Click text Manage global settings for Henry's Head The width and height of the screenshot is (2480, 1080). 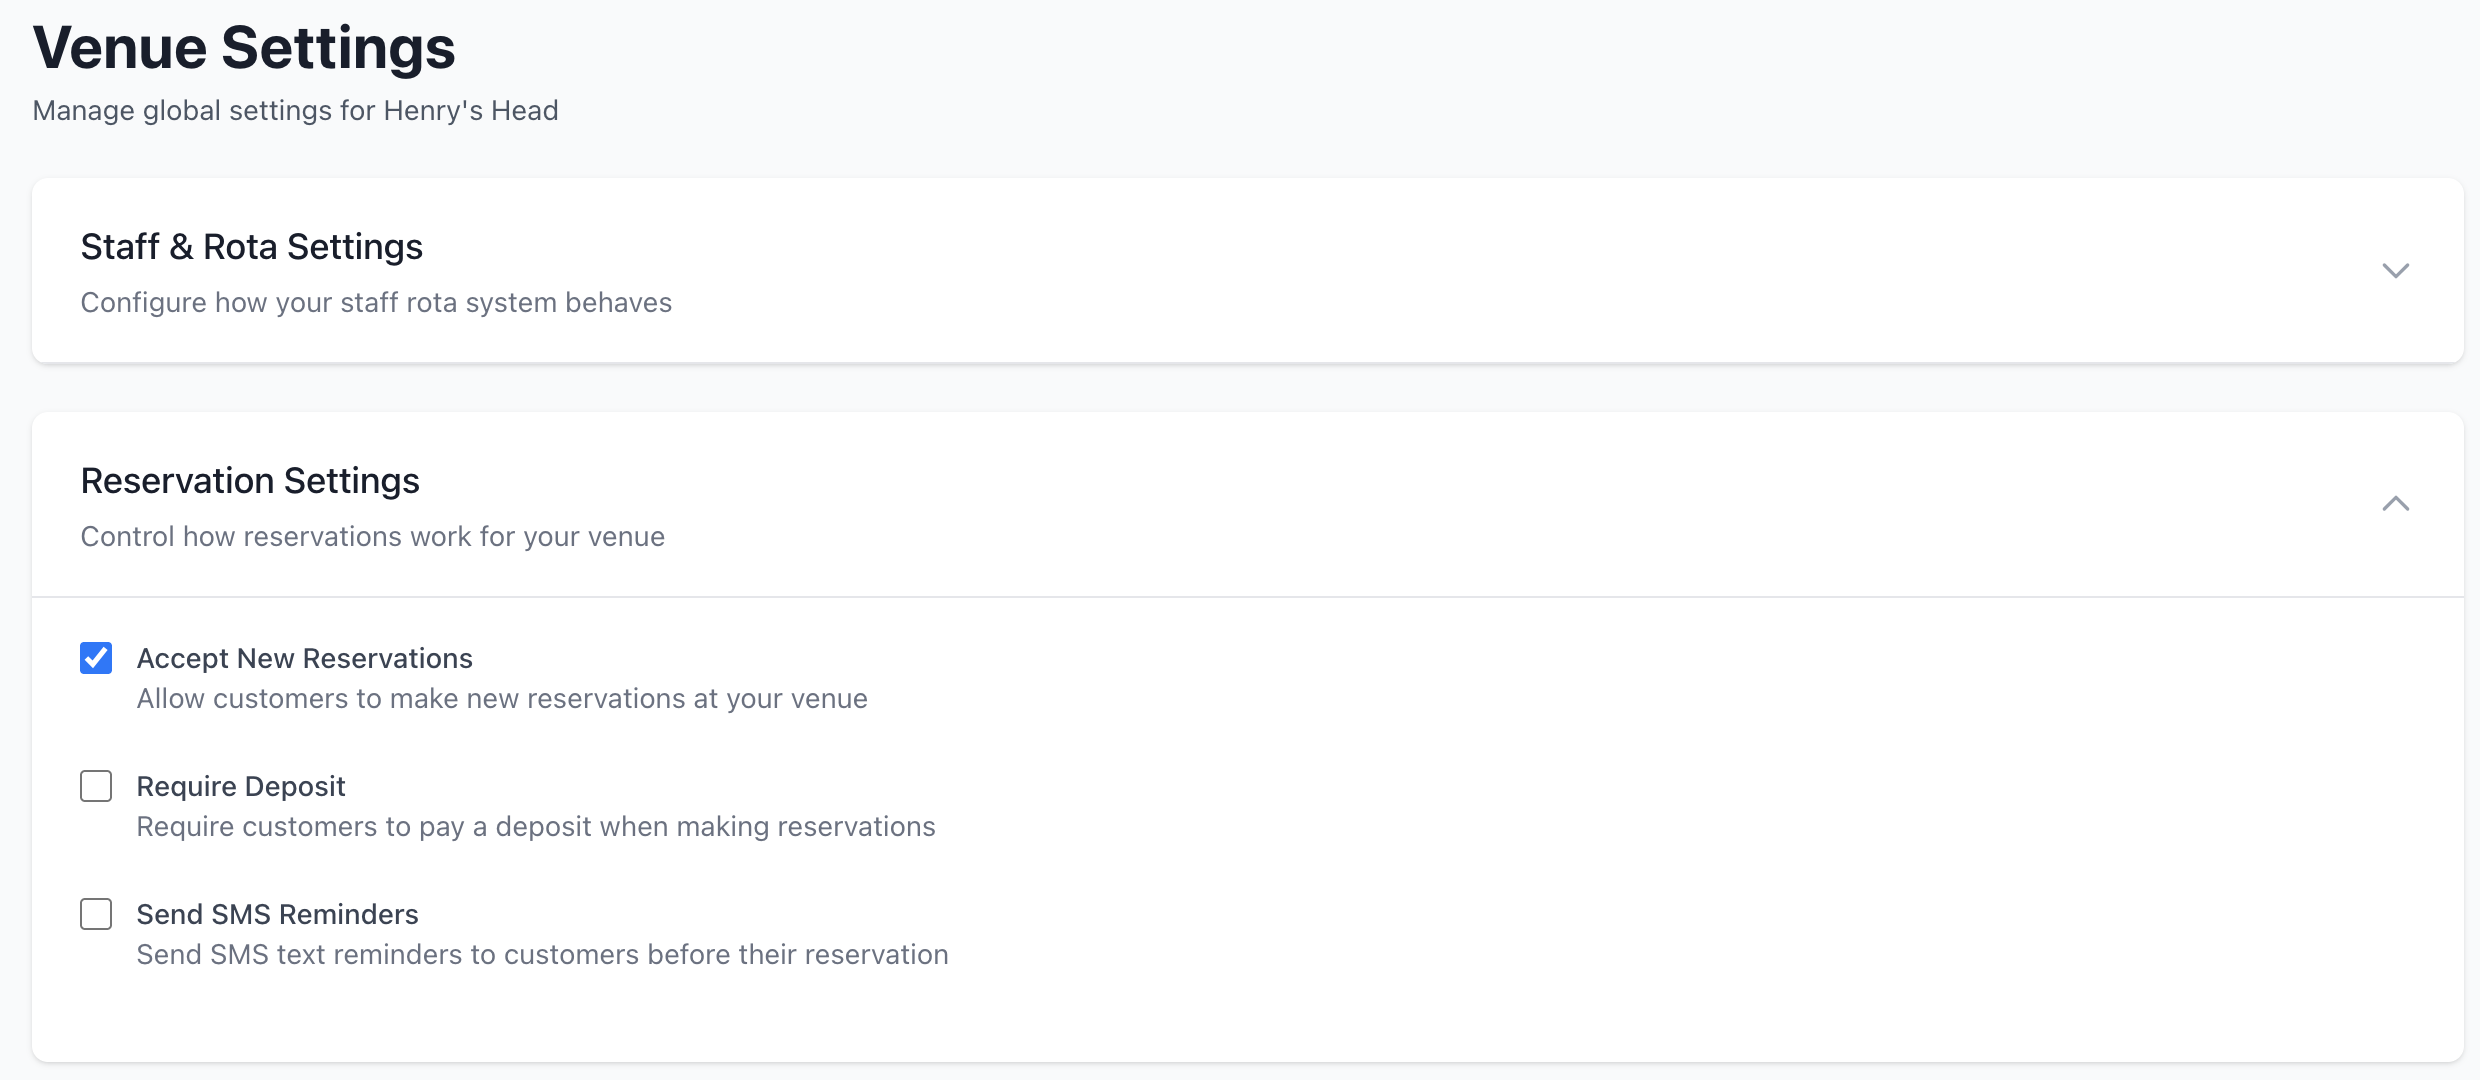tap(295, 110)
